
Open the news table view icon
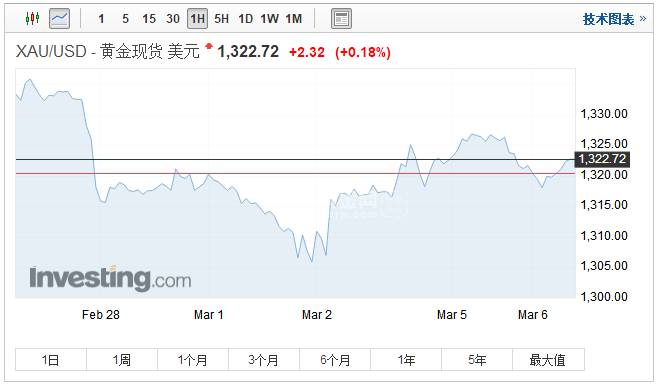click(x=341, y=19)
